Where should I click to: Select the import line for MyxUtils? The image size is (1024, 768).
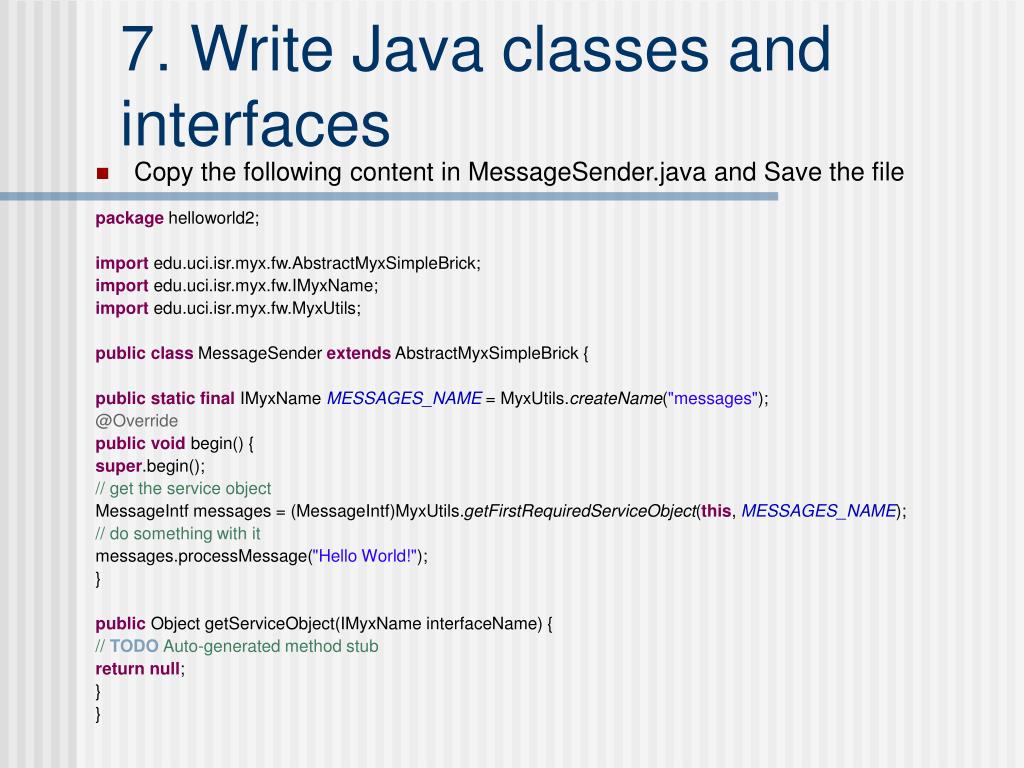pos(228,308)
